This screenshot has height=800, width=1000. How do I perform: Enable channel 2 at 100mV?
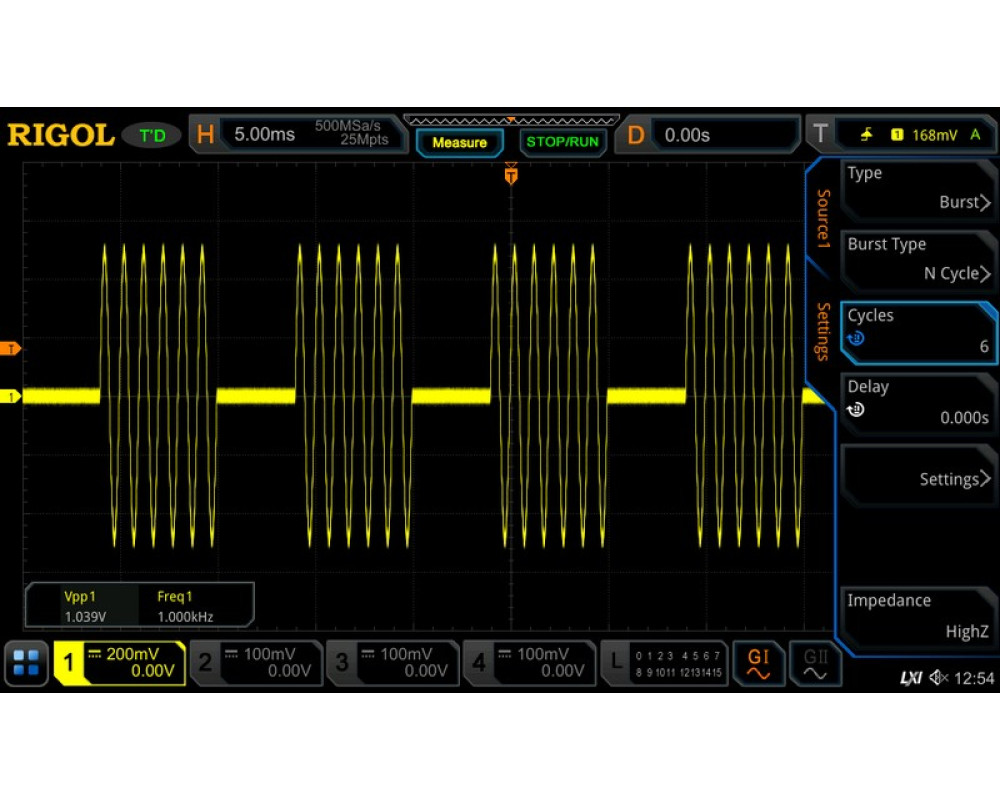tap(256, 663)
